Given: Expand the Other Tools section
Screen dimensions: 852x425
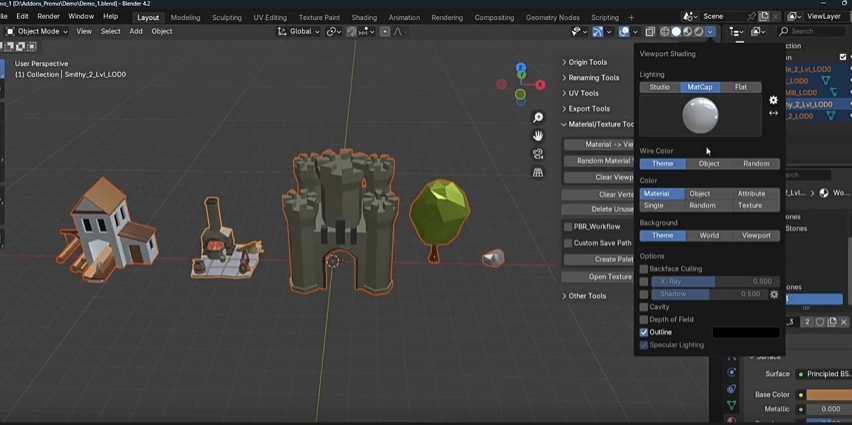Looking at the screenshot, I should click(587, 296).
